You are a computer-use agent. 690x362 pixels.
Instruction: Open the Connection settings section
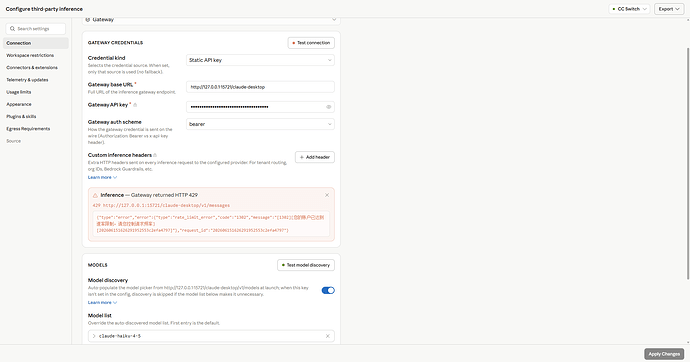(x=36, y=43)
